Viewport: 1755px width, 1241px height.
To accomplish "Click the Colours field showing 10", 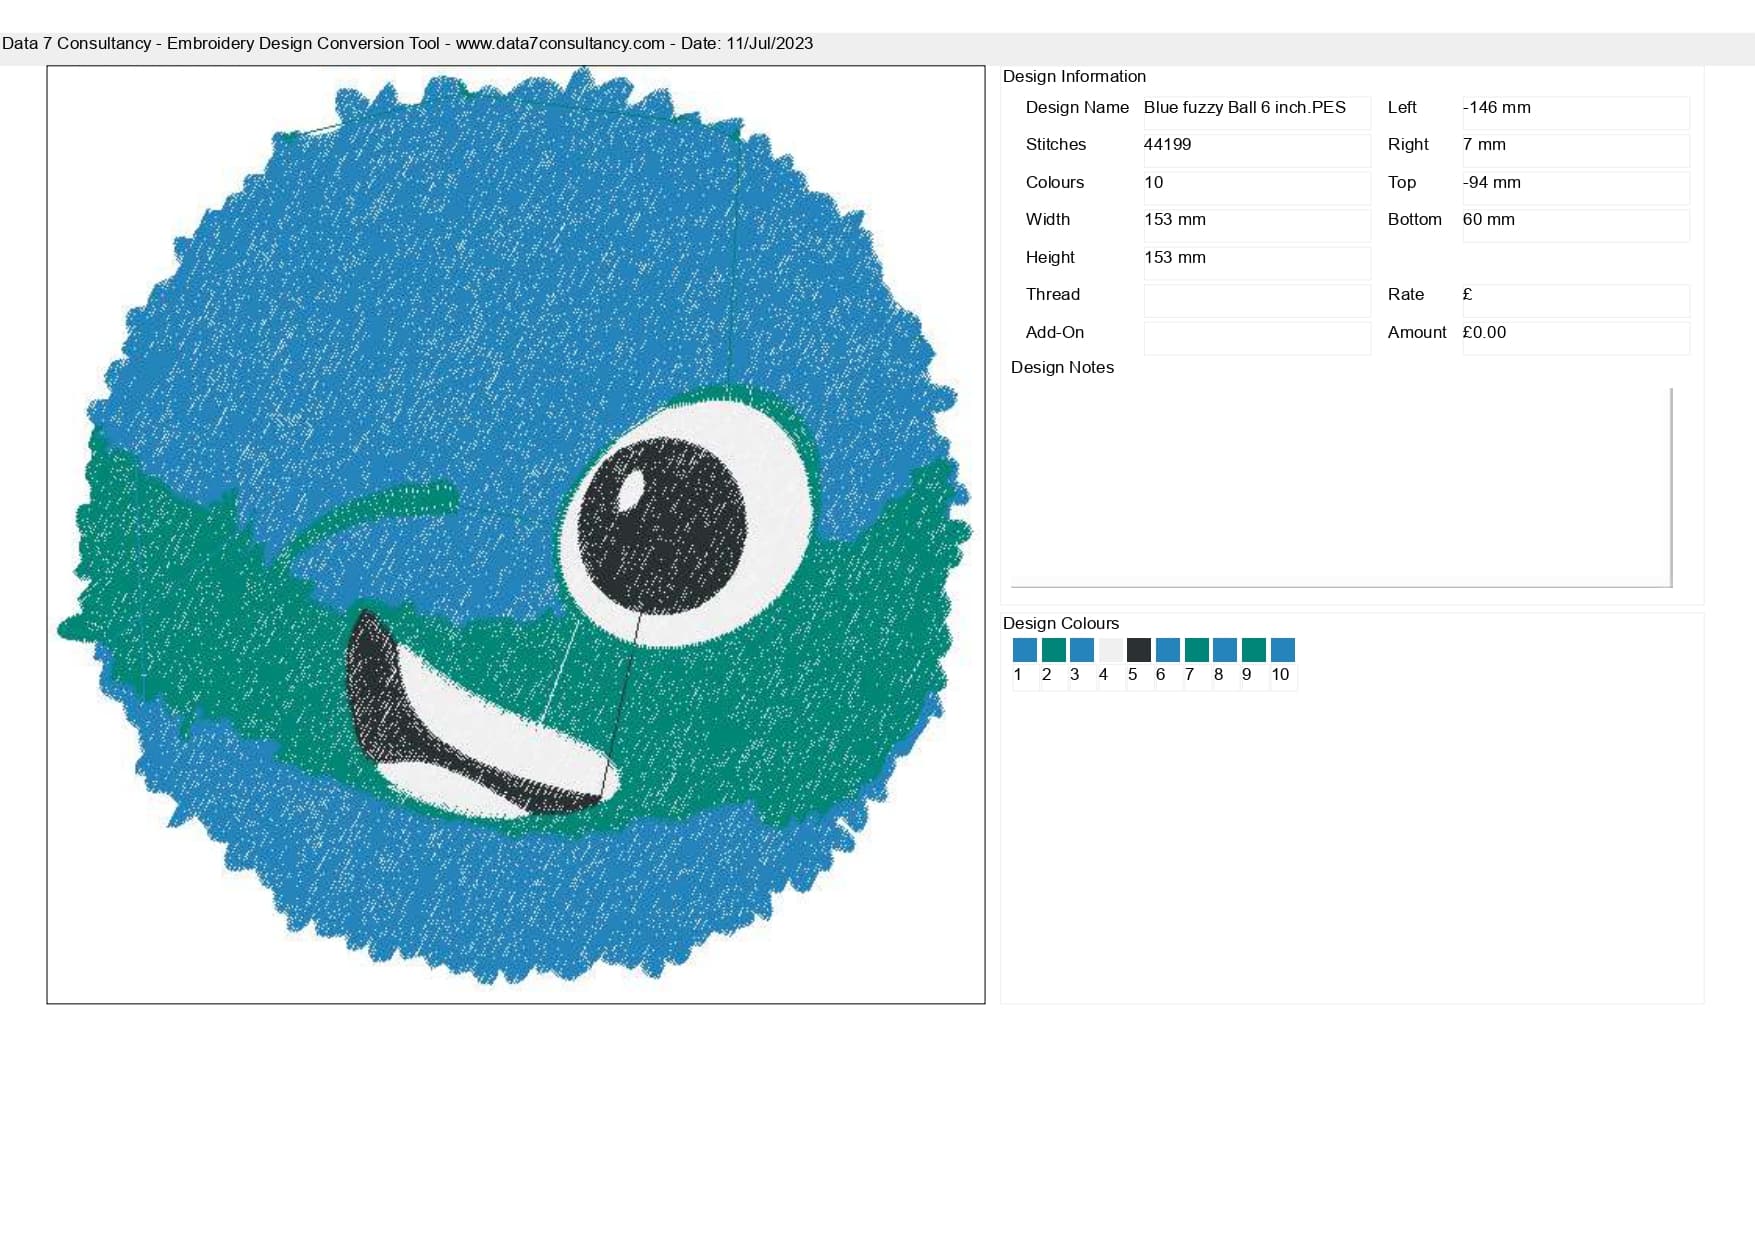I will 1256,187.
